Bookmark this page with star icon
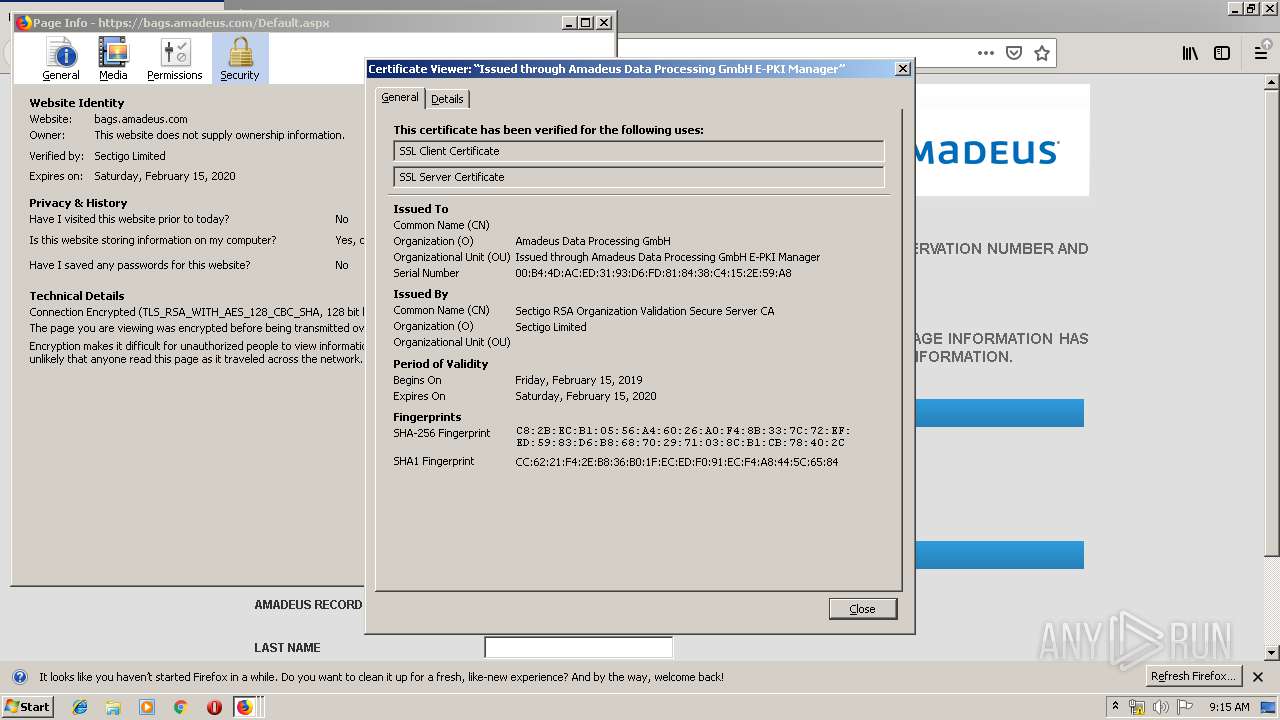The height and width of the screenshot is (720, 1280). pos(1042,53)
